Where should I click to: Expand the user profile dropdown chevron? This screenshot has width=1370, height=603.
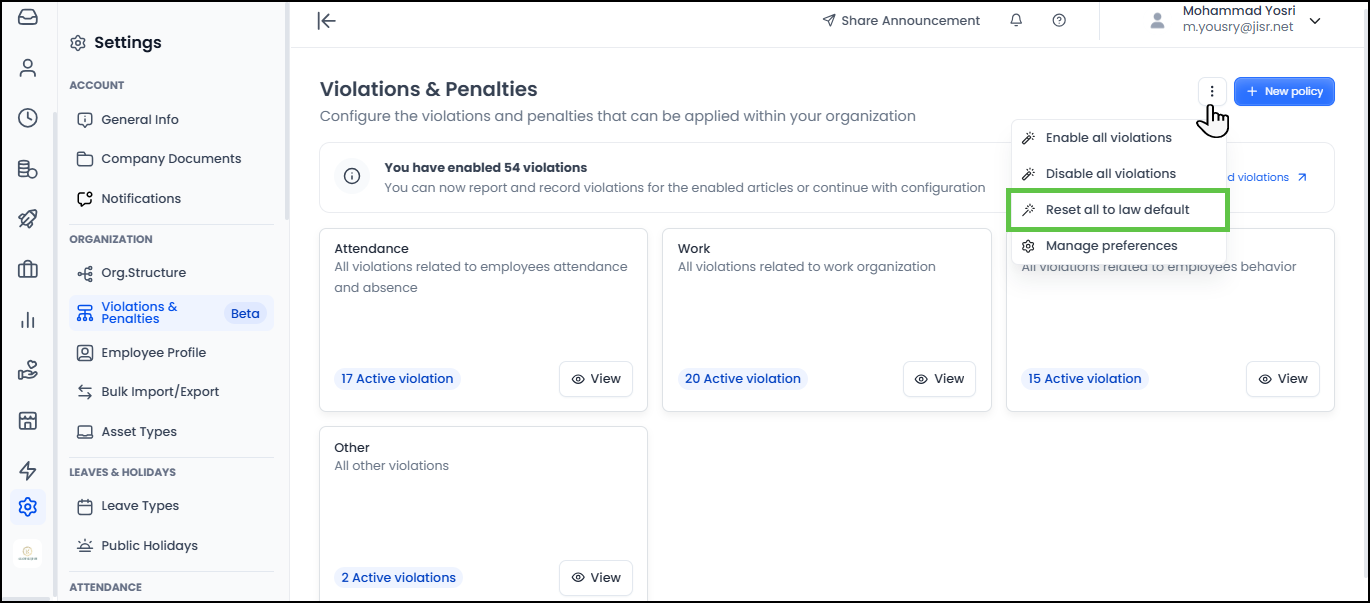tap(1315, 21)
